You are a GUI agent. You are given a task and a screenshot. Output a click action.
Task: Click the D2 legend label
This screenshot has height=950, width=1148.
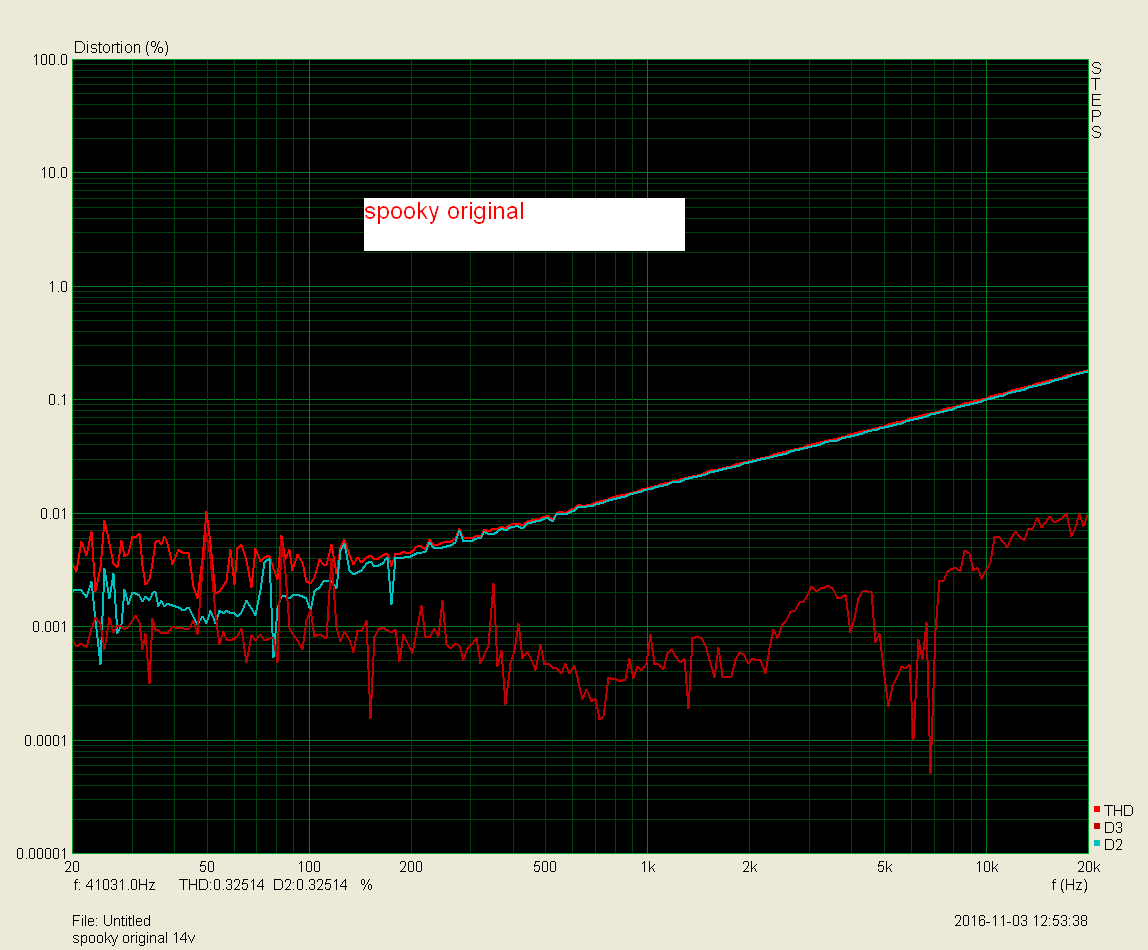click(x=1113, y=845)
